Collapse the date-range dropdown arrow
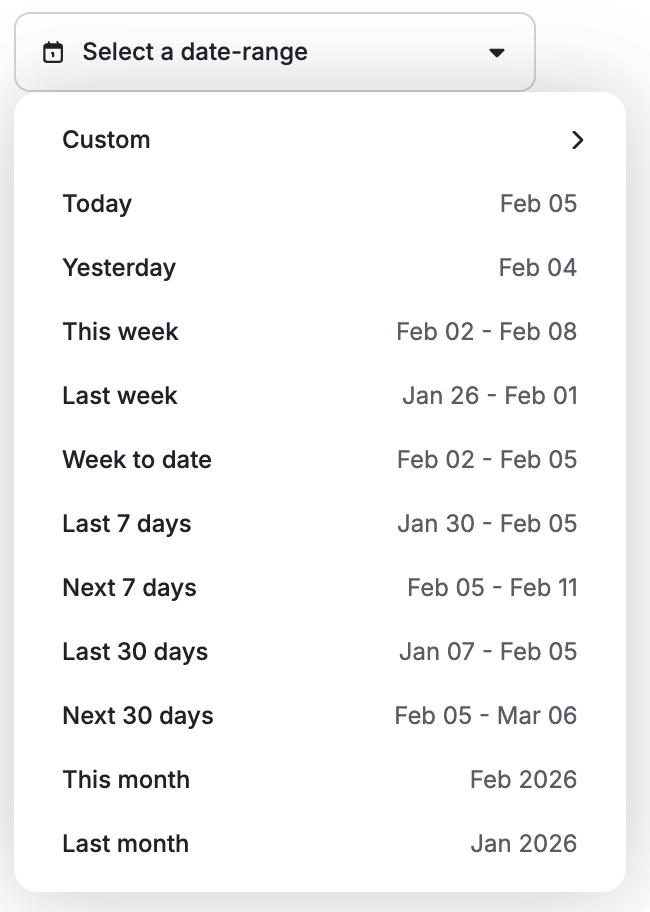 [497, 53]
